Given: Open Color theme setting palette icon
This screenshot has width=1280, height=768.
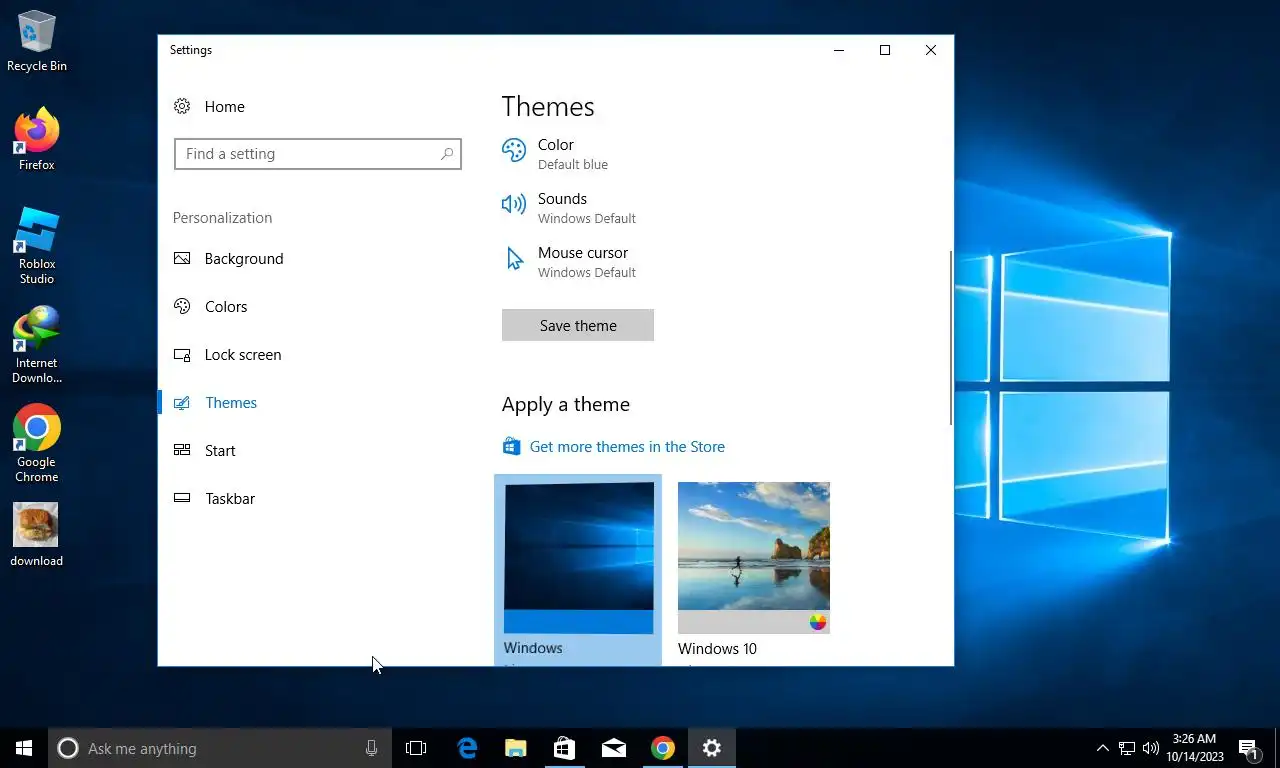Looking at the screenshot, I should pyautogui.click(x=514, y=150).
